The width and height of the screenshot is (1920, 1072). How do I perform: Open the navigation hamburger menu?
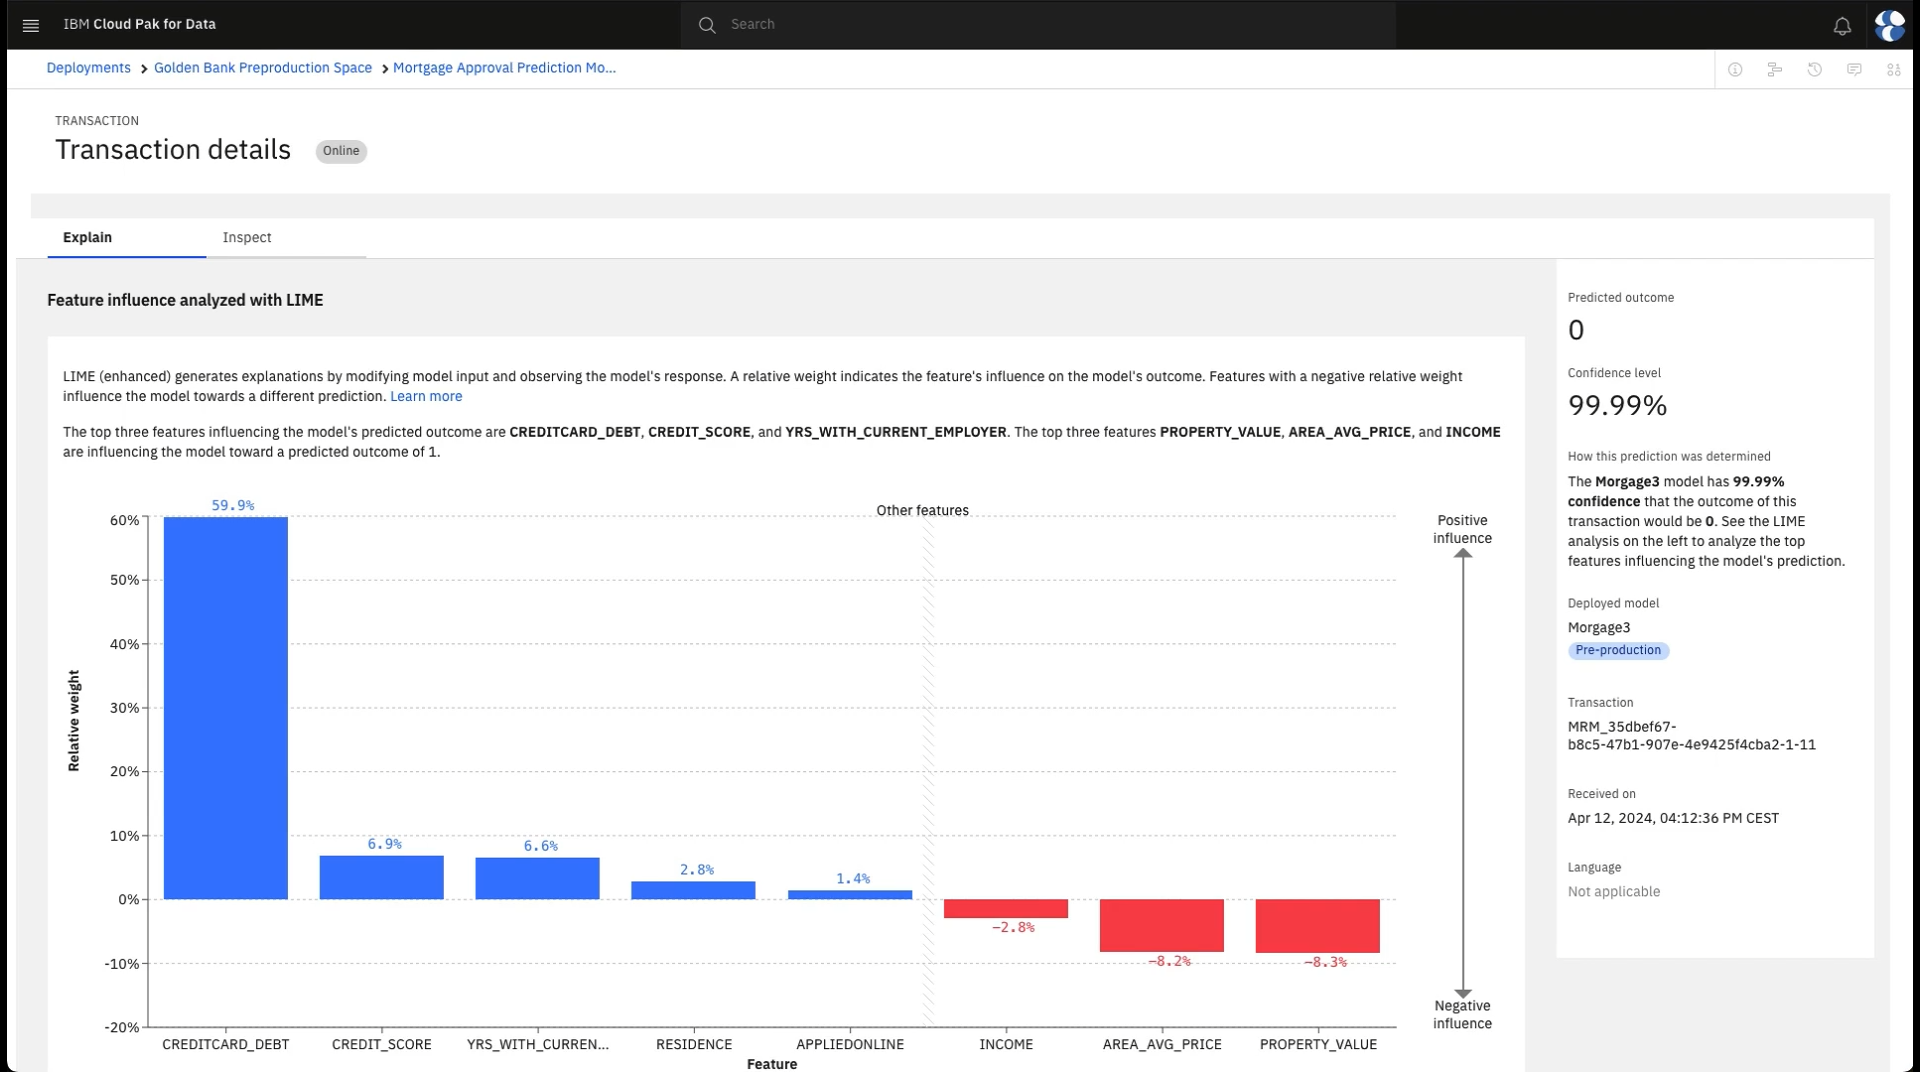pyautogui.click(x=30, y=24)
